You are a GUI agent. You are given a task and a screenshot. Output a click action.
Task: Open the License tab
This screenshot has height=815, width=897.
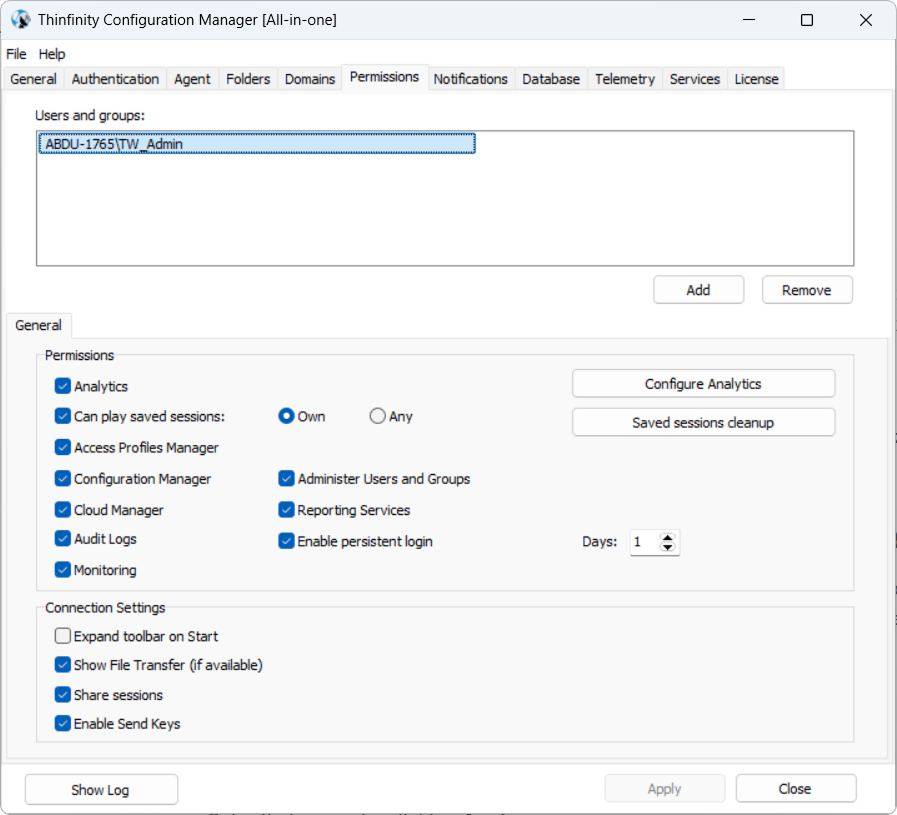(x=755, y=79)
